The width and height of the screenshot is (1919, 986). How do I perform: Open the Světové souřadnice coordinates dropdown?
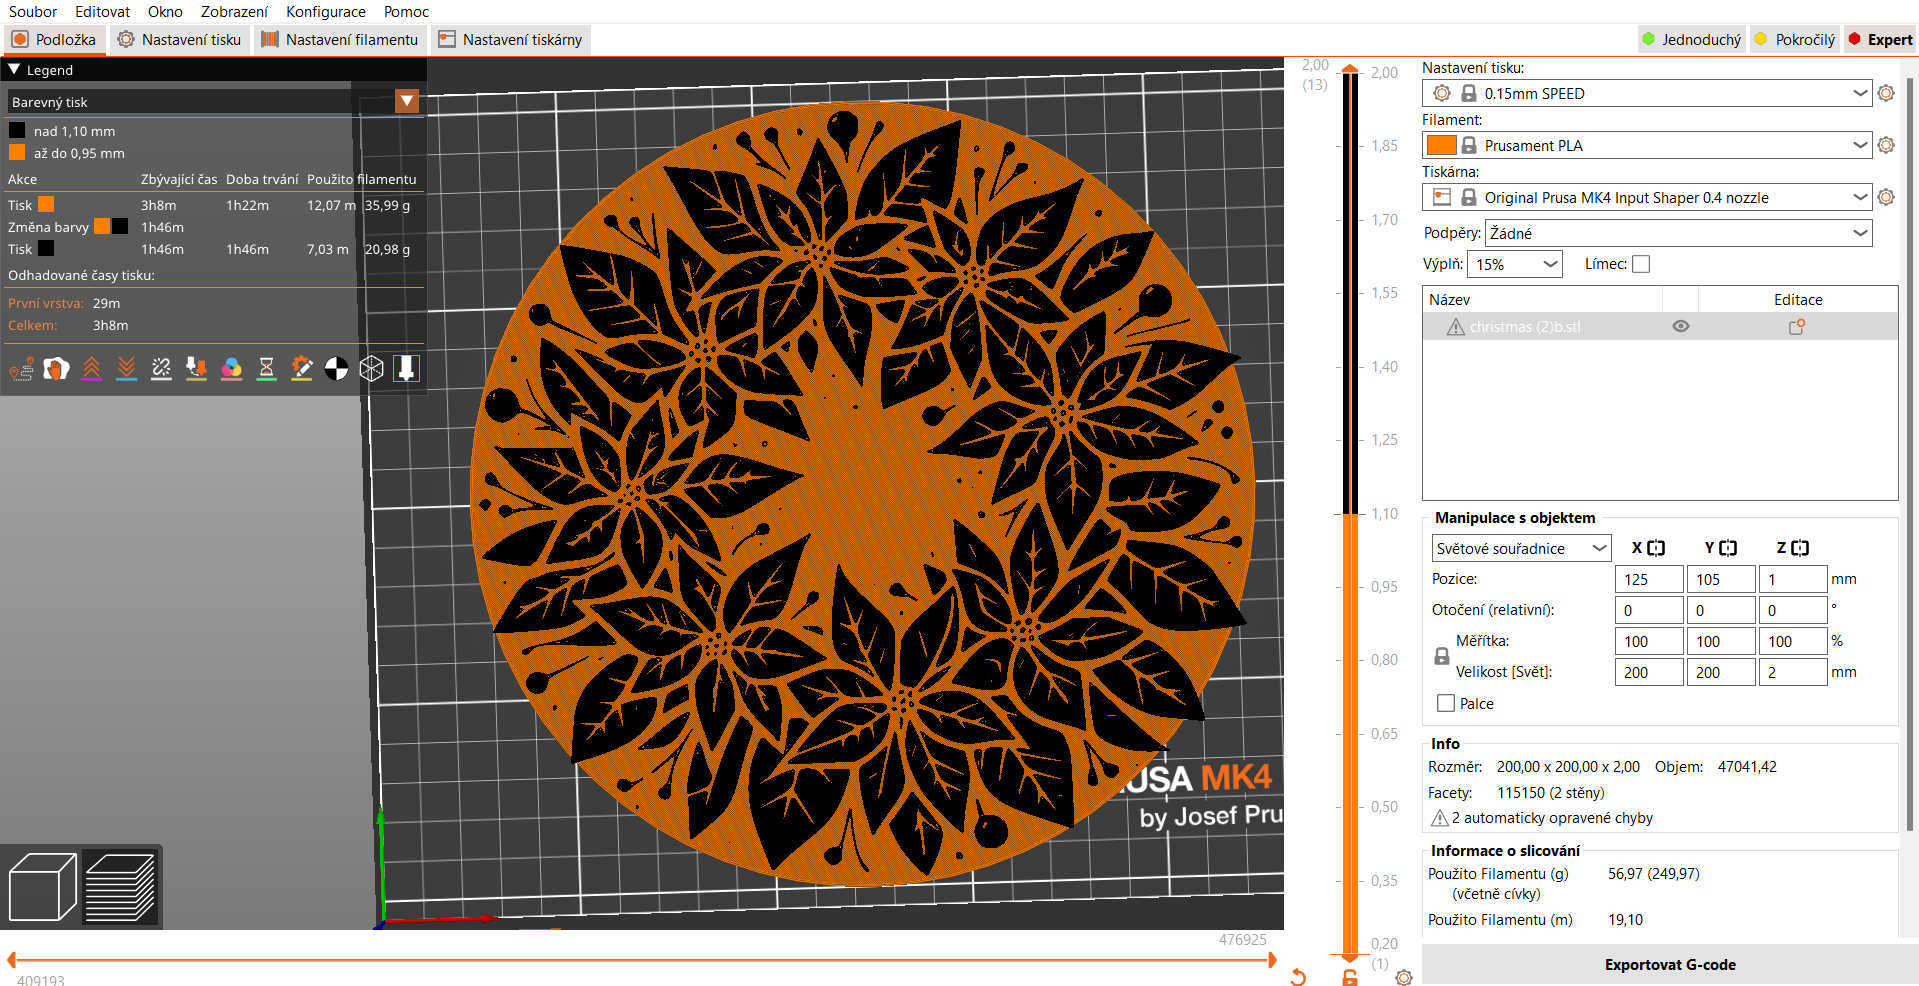(x=1521, y=548)
